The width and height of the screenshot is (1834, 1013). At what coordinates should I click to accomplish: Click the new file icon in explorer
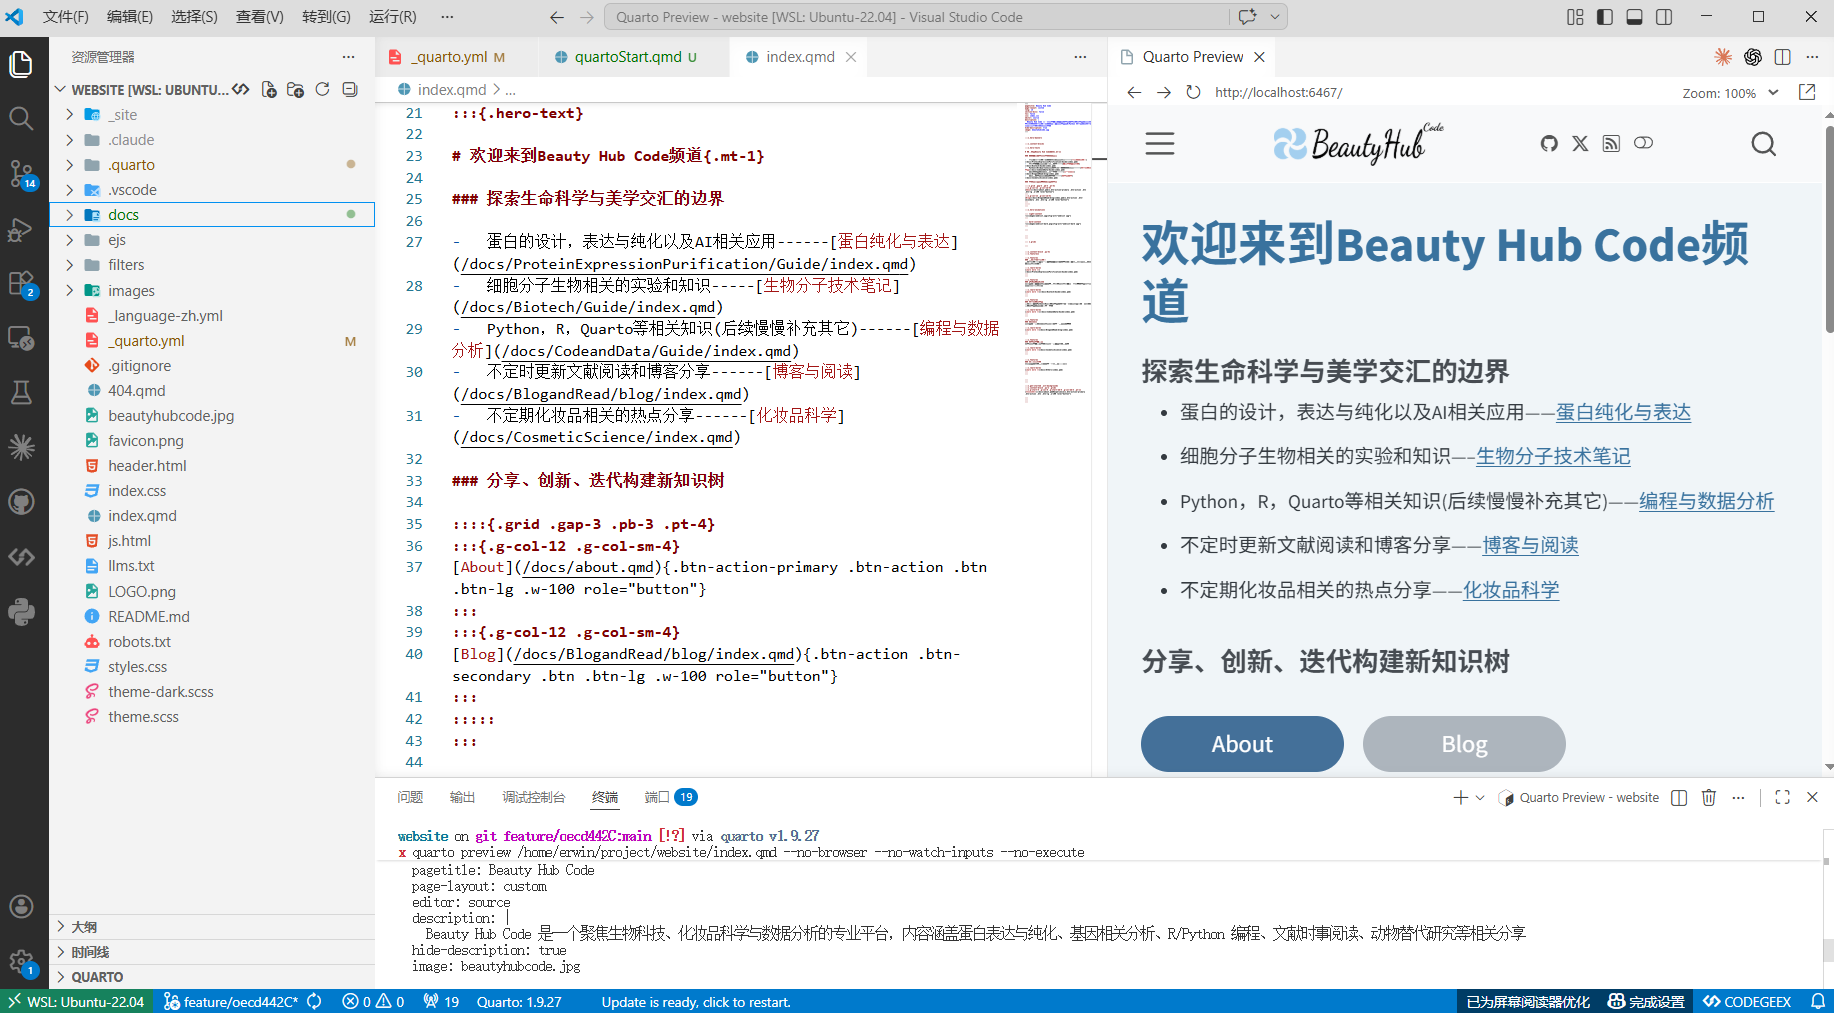point(269,90)
